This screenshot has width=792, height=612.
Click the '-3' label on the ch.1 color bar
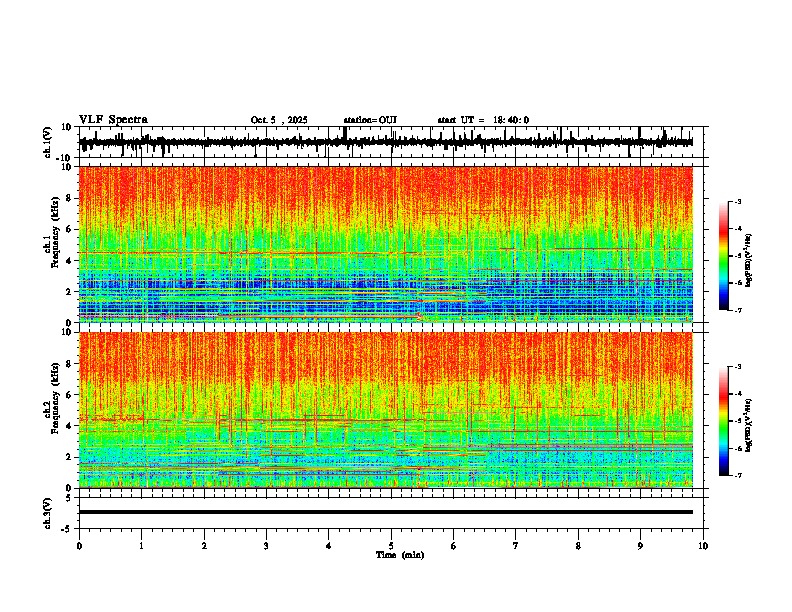coord(738,201)
